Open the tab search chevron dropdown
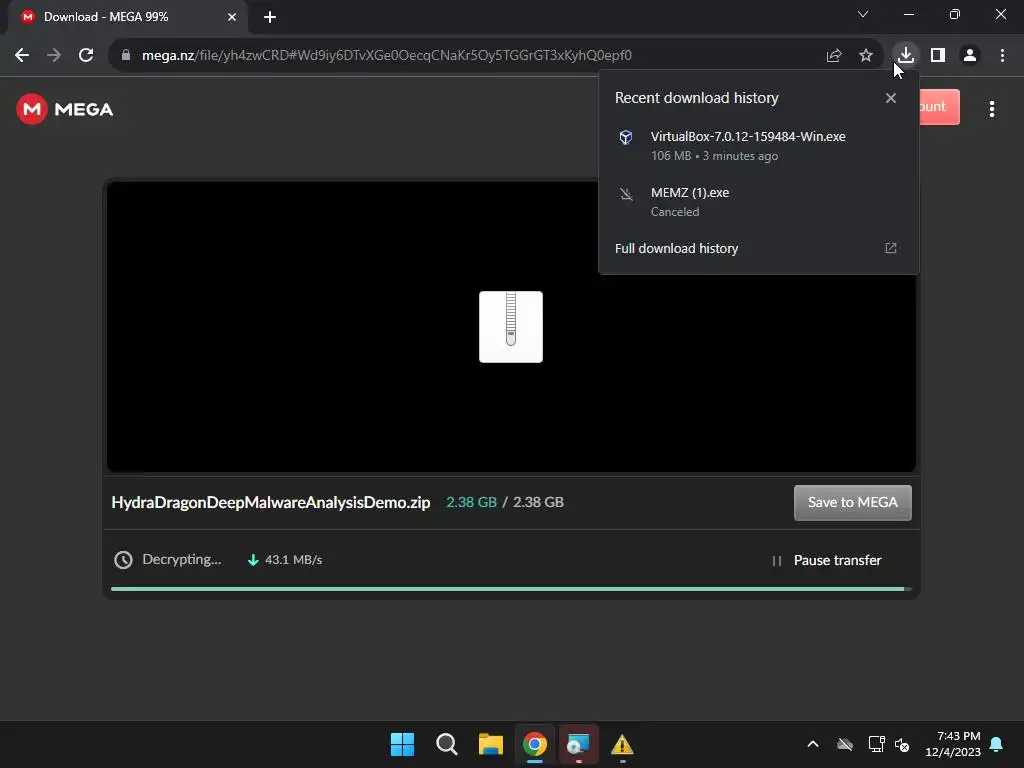 863,14
